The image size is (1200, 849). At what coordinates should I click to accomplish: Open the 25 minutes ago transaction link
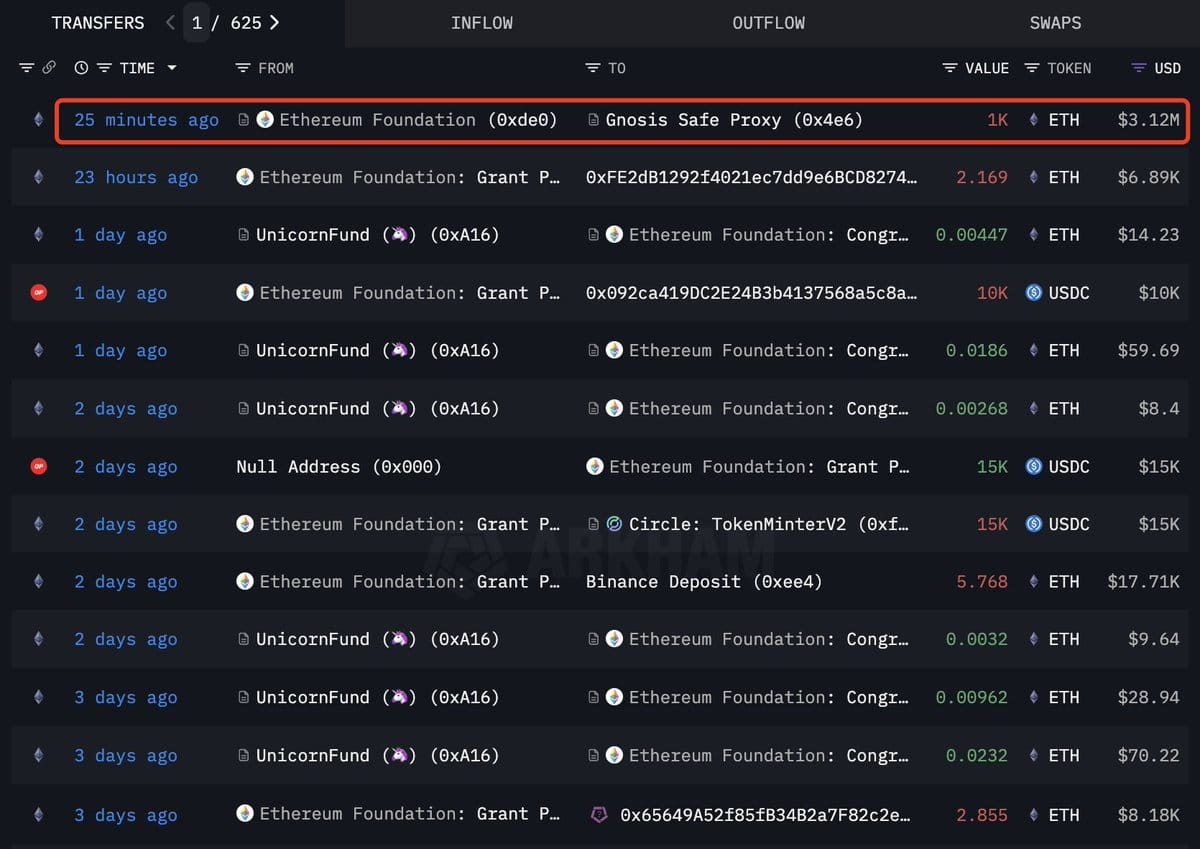pyautogui.click(x=146, y=120)
